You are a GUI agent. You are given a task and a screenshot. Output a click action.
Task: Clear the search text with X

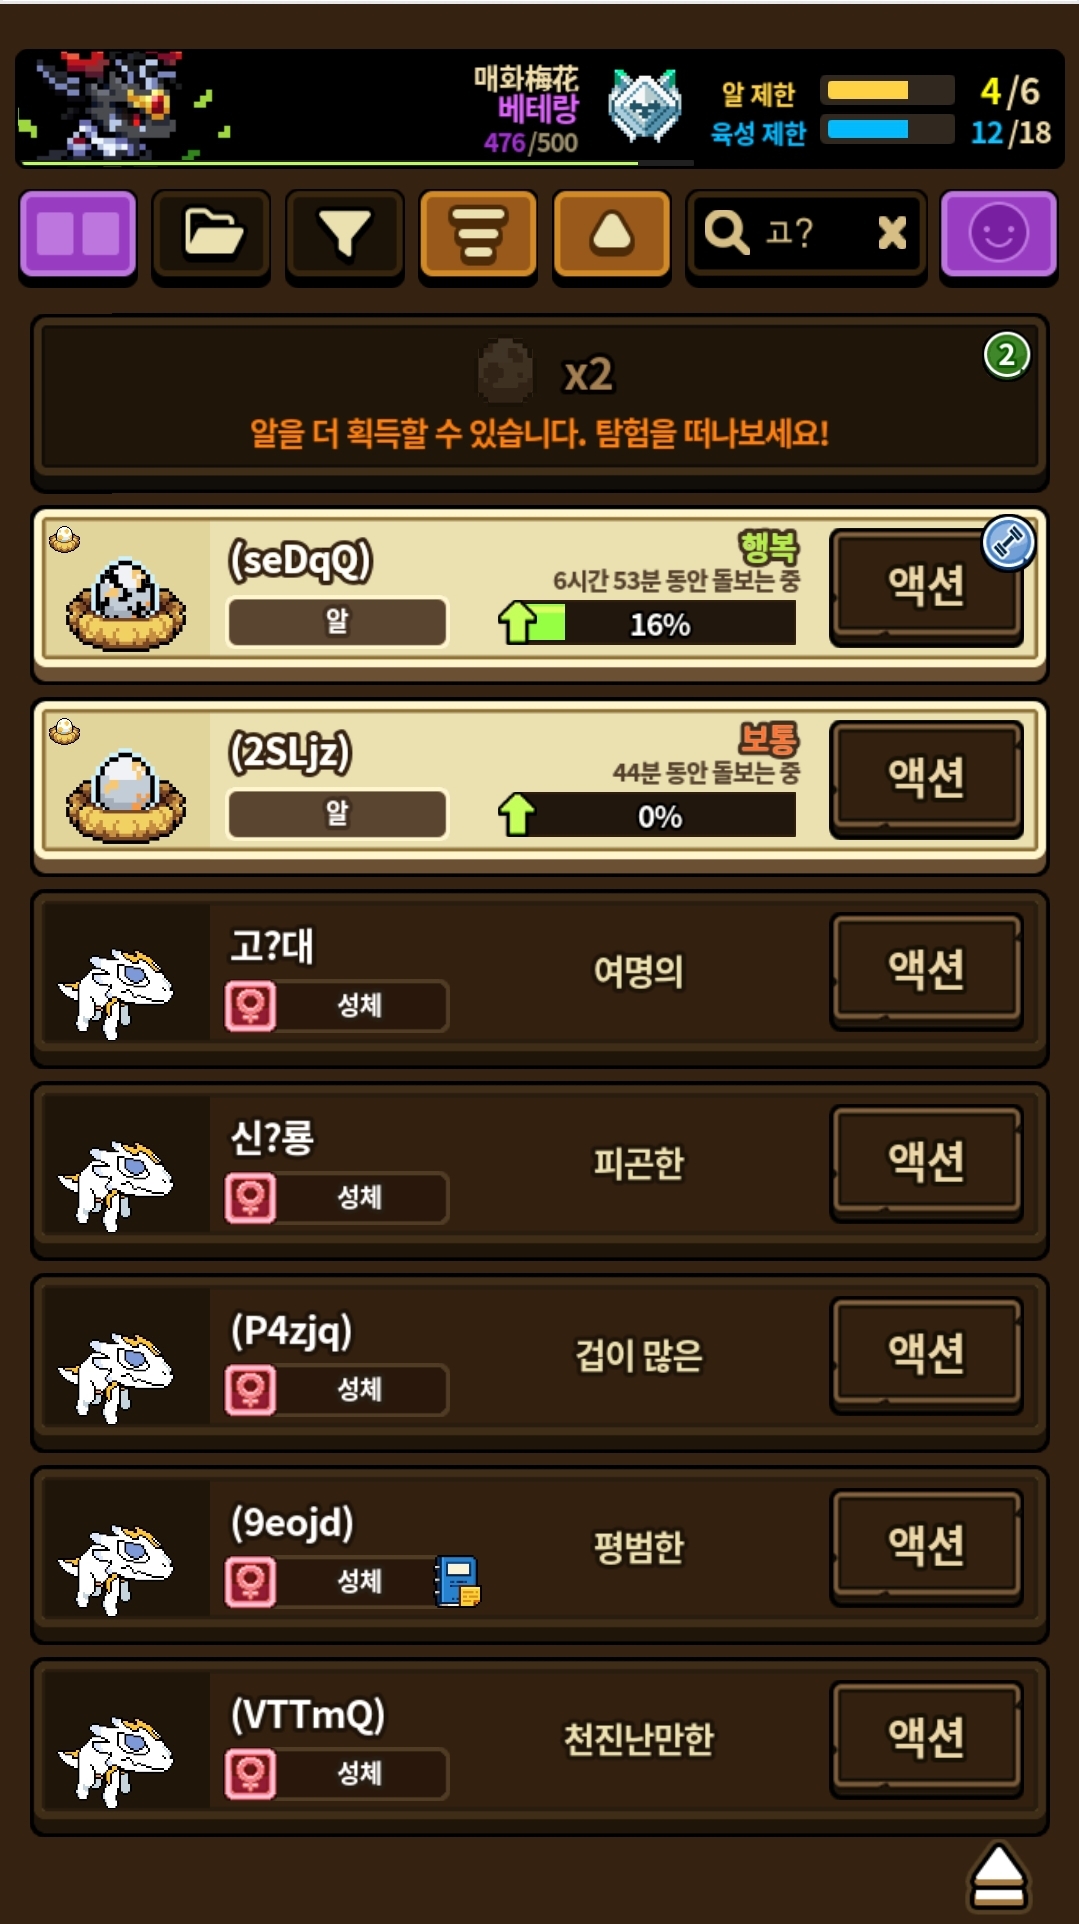892,233
